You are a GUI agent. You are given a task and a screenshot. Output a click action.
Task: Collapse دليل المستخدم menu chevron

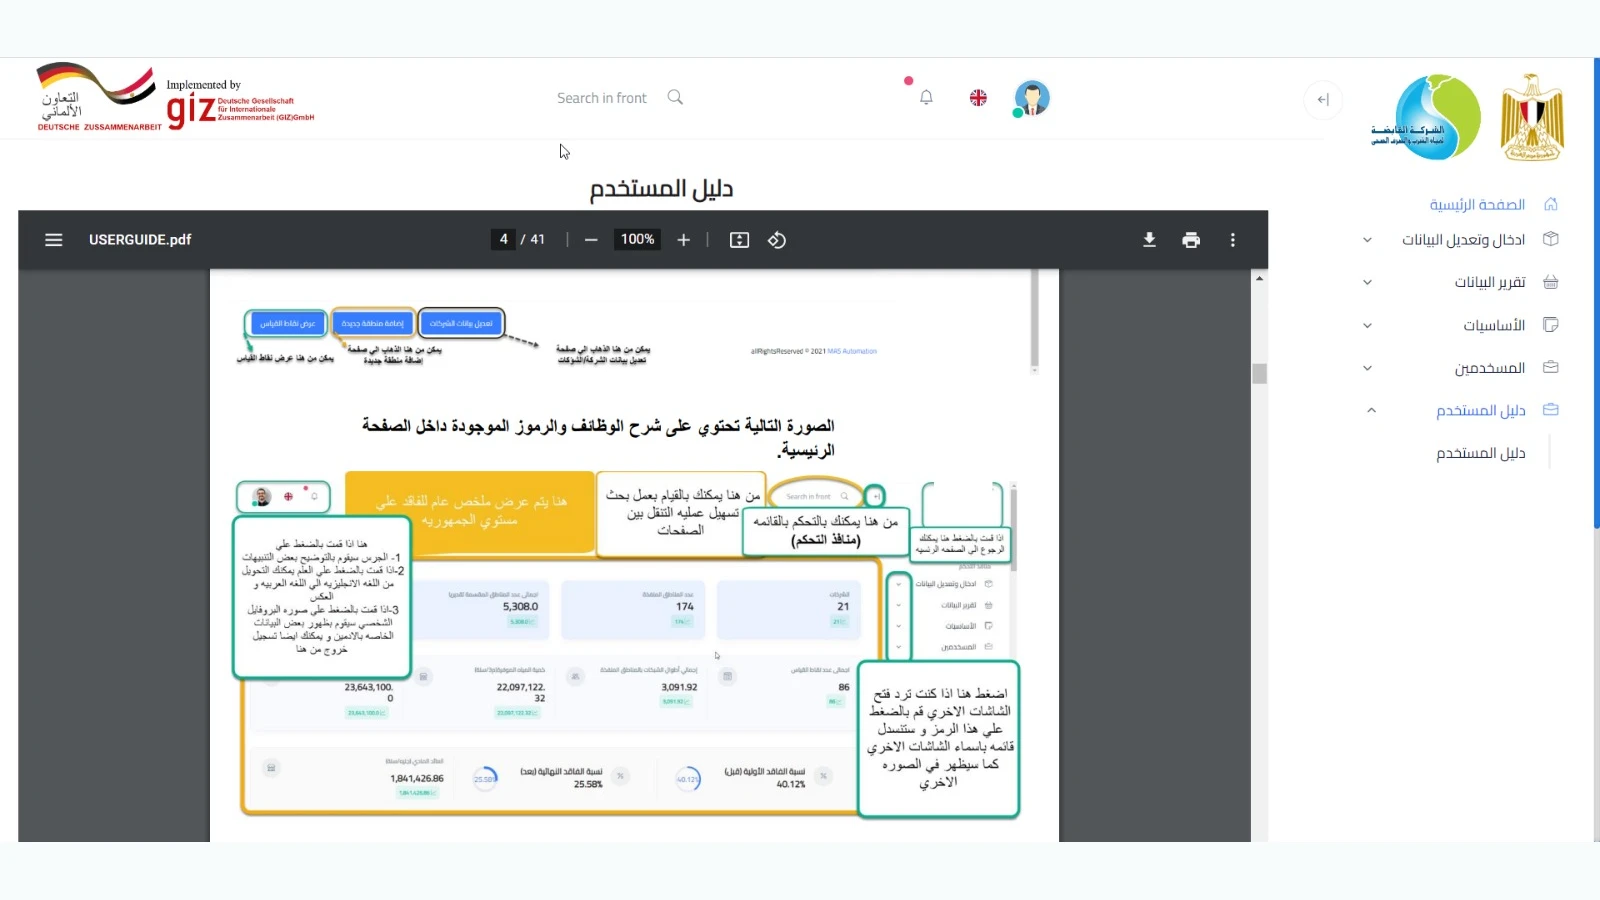(x=1371, y=410)
